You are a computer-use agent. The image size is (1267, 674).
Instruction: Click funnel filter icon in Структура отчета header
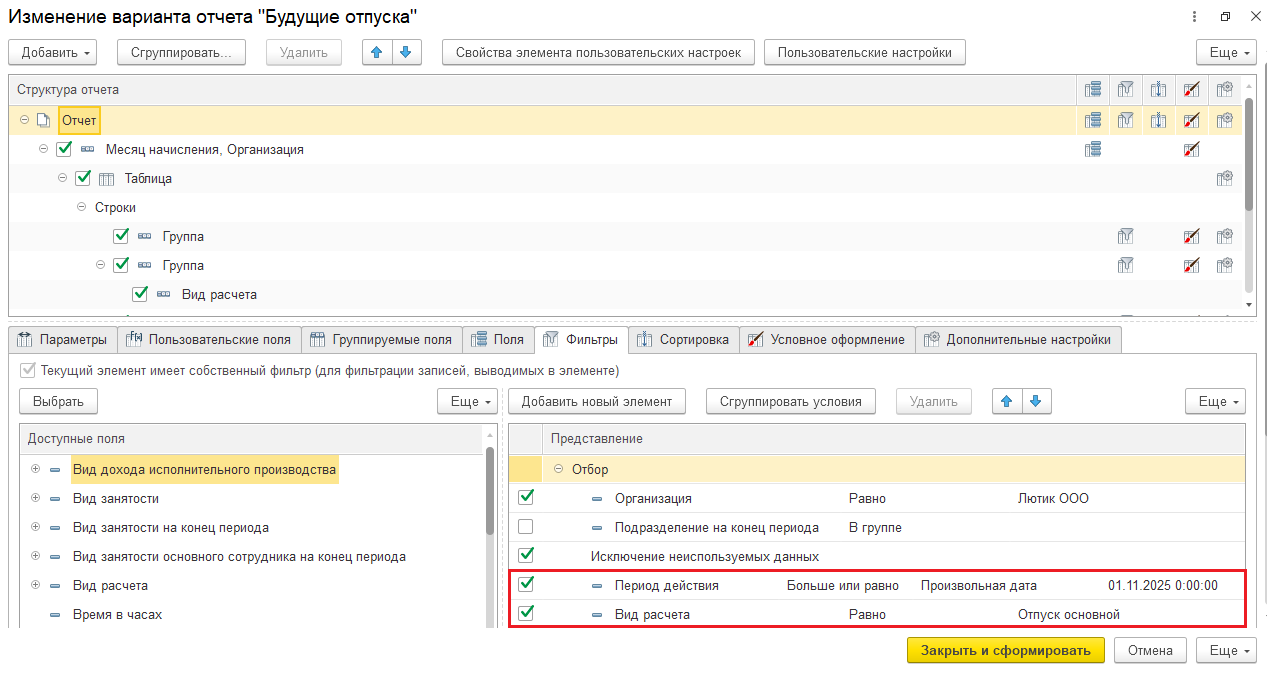click(1125, 90)
